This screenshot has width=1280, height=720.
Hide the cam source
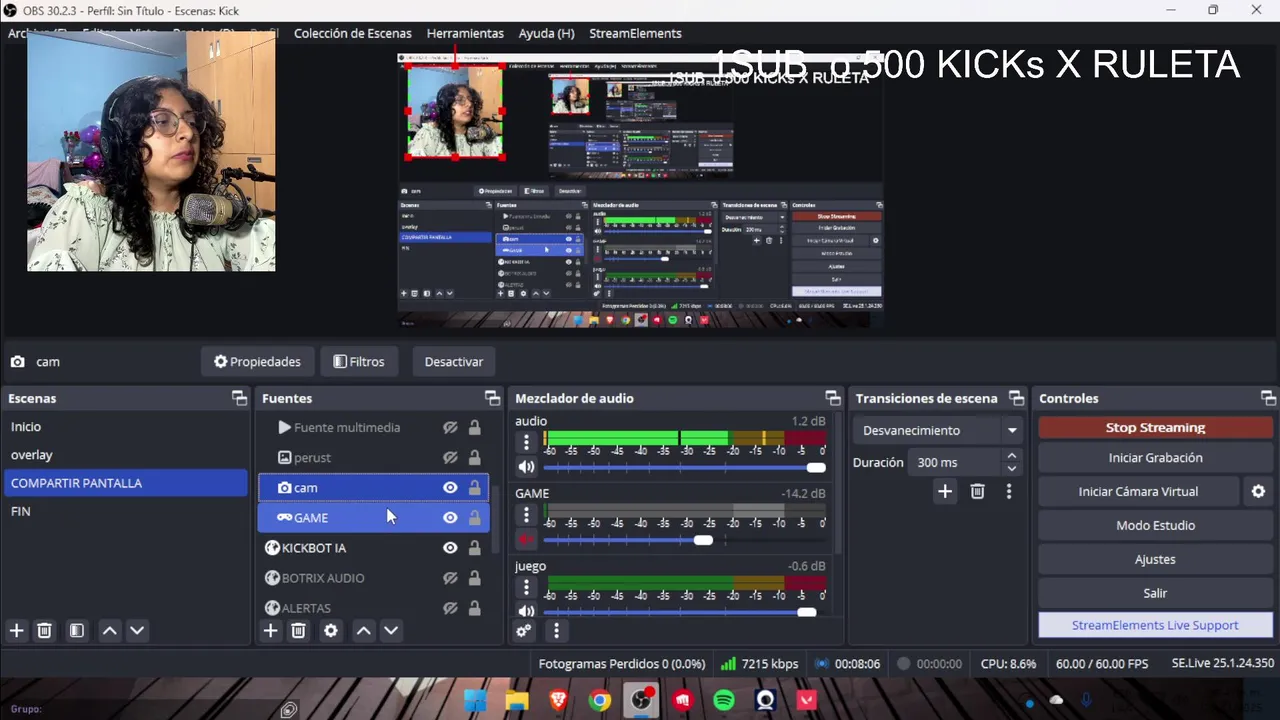pyautogui.click(x=450, y=487)
